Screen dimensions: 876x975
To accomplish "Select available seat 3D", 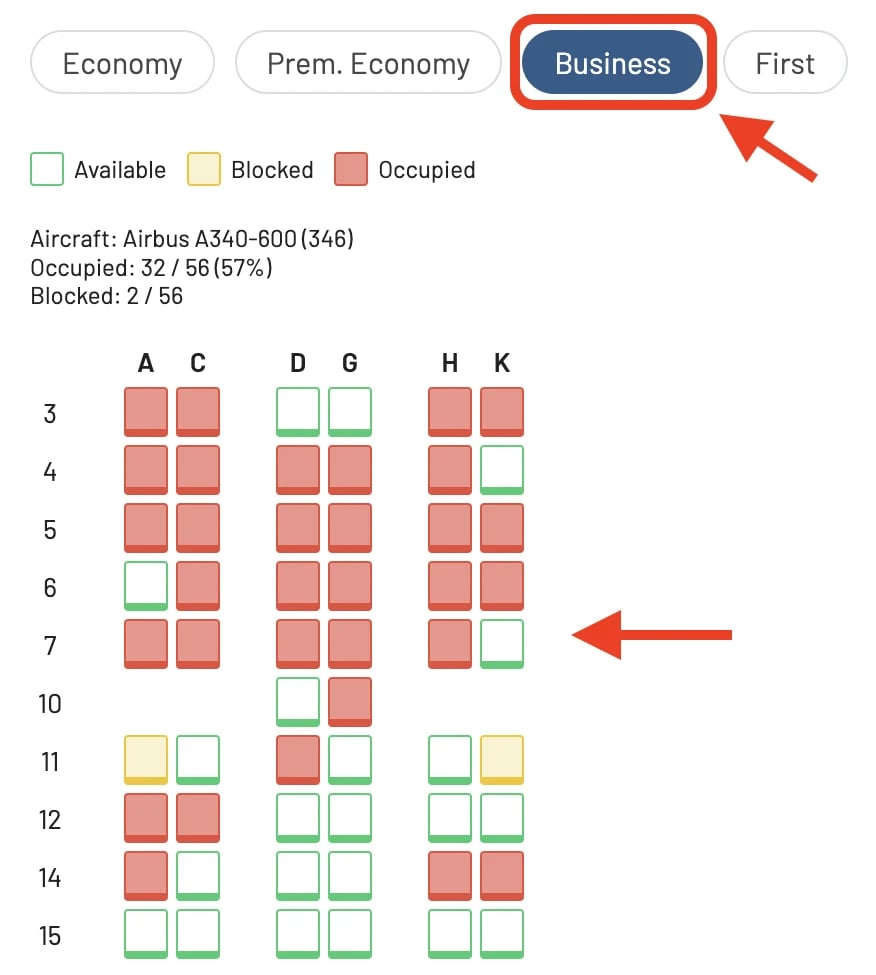I will (x=298, y=412).
